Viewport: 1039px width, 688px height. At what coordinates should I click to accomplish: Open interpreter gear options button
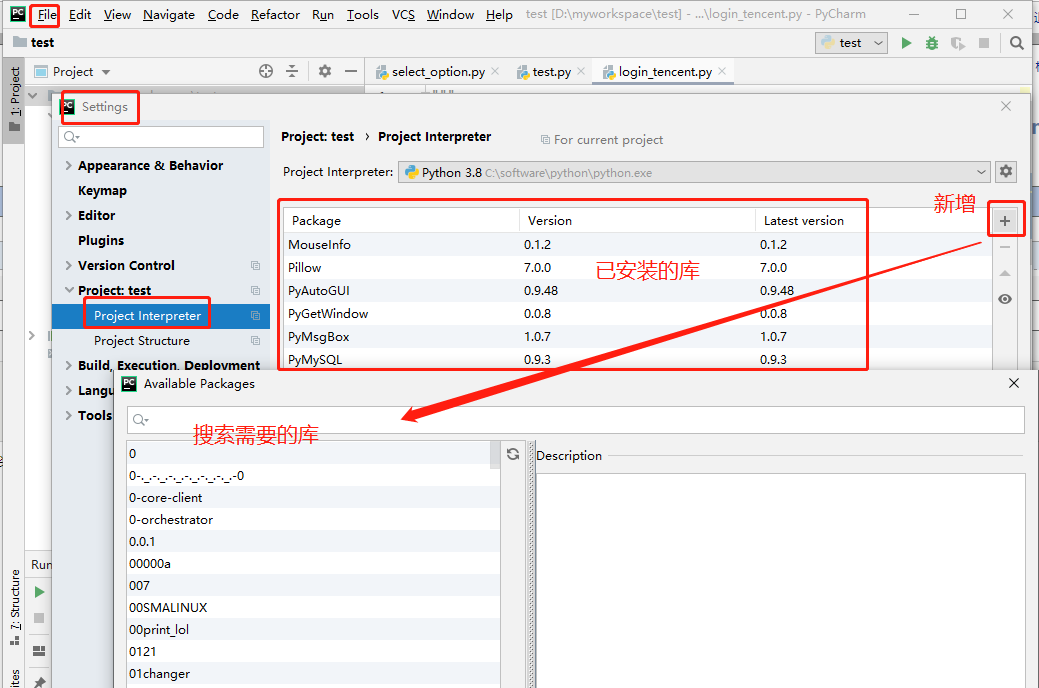1006,172
